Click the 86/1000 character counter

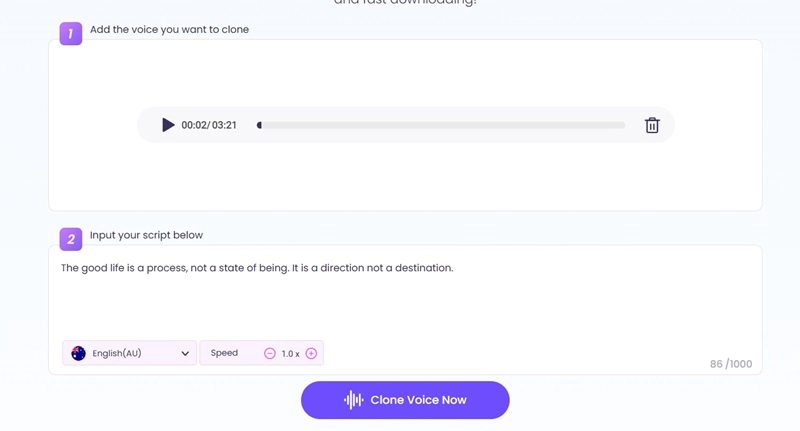(x=731, y=364)
